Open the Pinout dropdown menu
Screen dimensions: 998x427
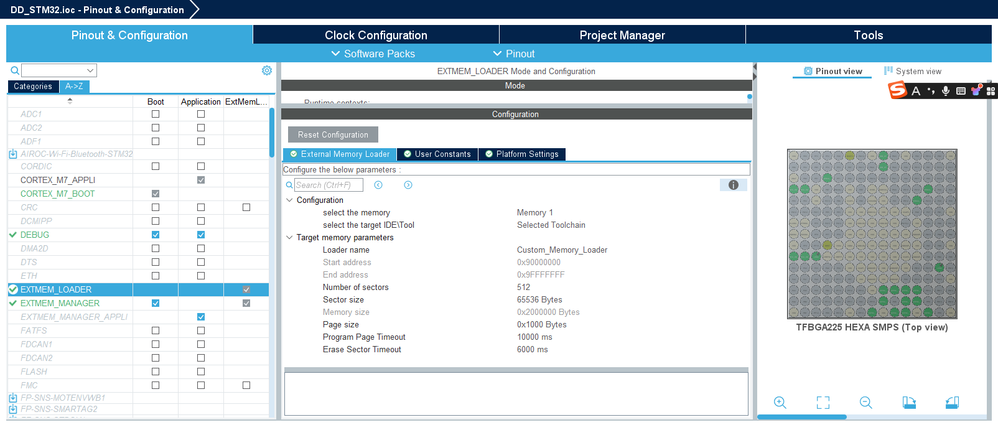[514, 54]
